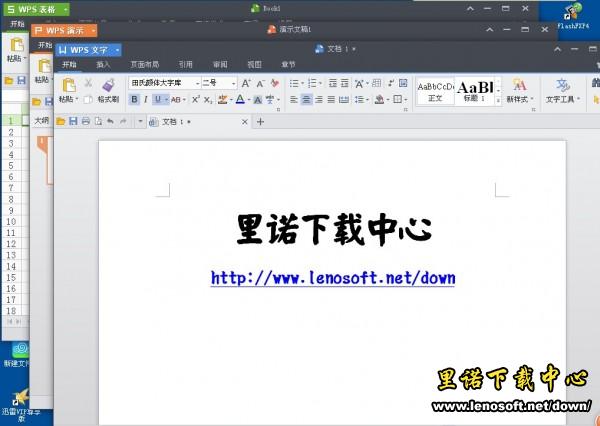Open the paragraph shading color picker
This screenshot has width=600, height=426.
tap(382, 100)
